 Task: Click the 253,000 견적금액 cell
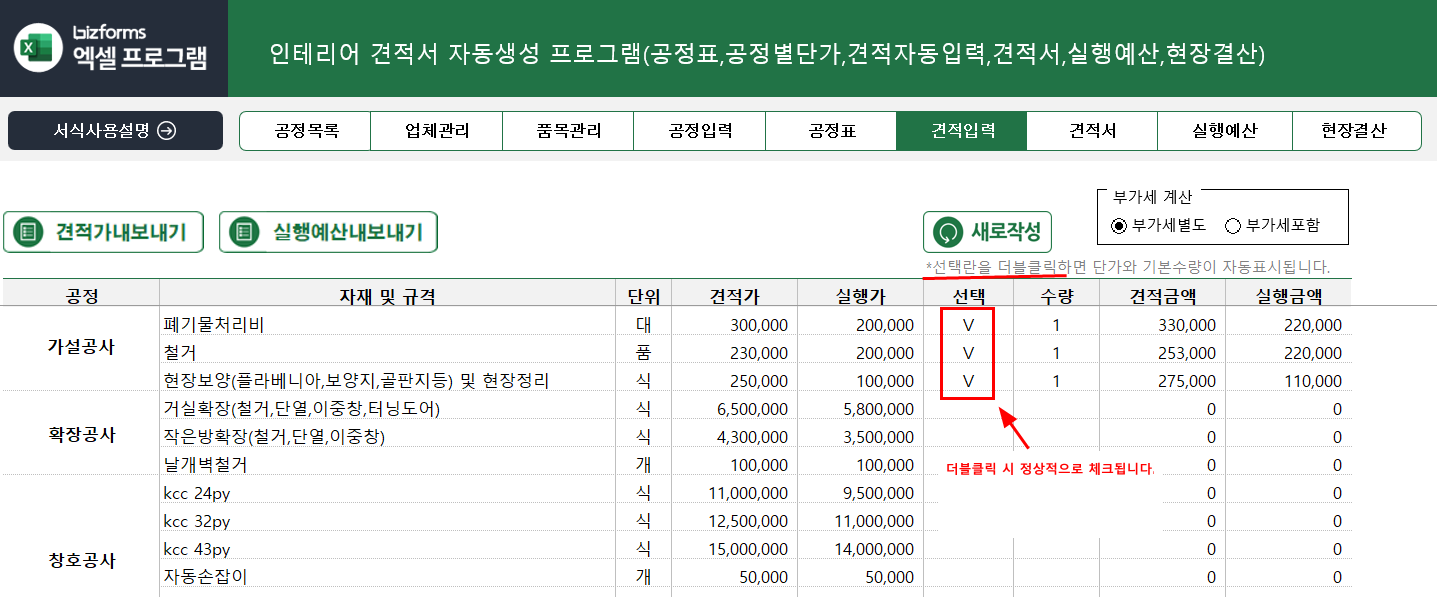[x=1162, y=352]
